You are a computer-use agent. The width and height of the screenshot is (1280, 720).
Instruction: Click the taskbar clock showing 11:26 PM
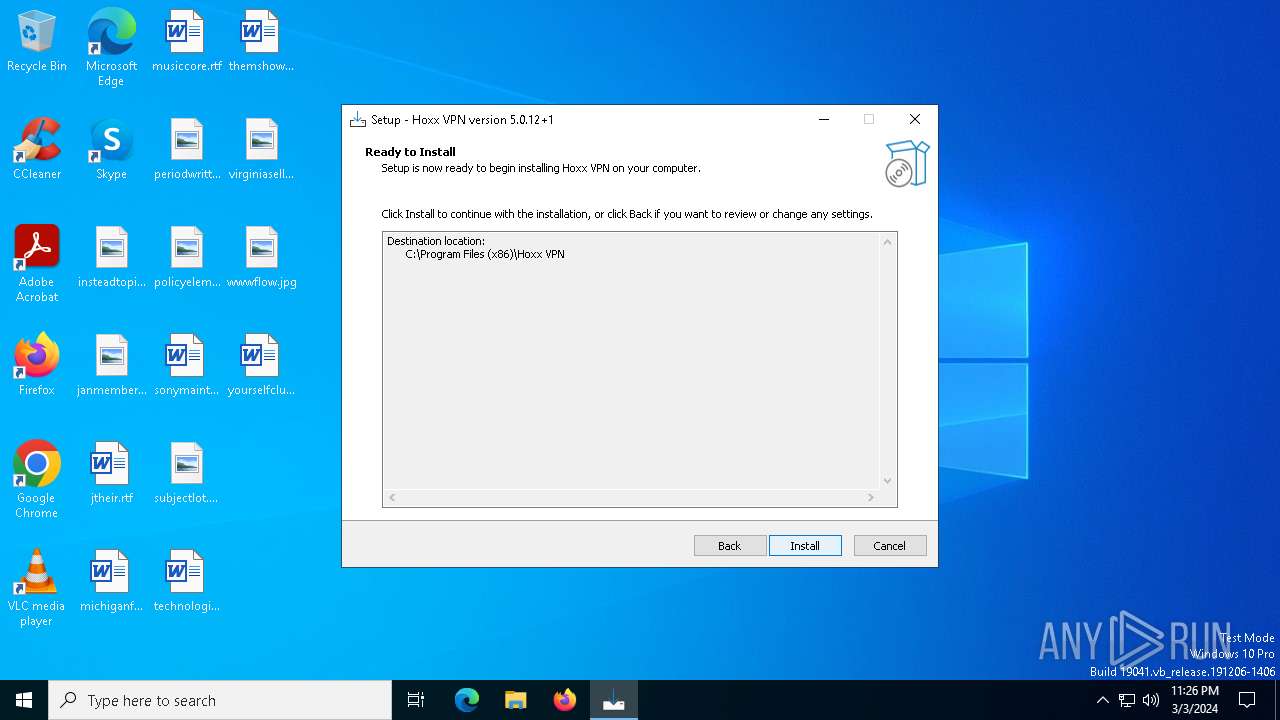[x=1195, y=700]
